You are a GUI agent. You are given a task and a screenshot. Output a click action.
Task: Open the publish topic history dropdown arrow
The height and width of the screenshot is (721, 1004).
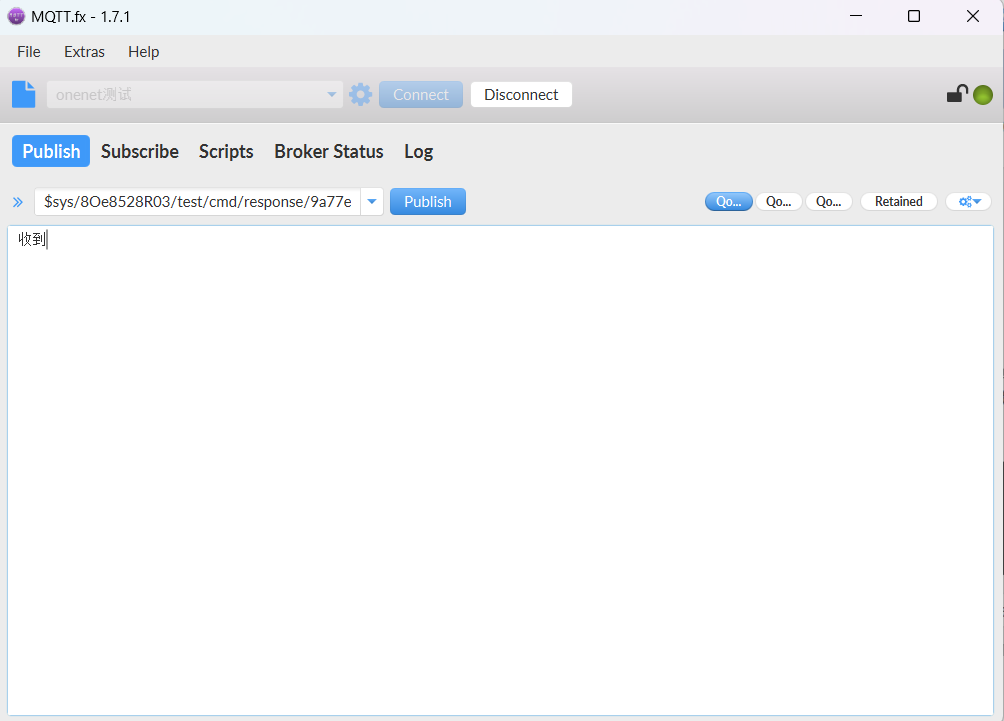pyautogui.click(x=372, y=202)
